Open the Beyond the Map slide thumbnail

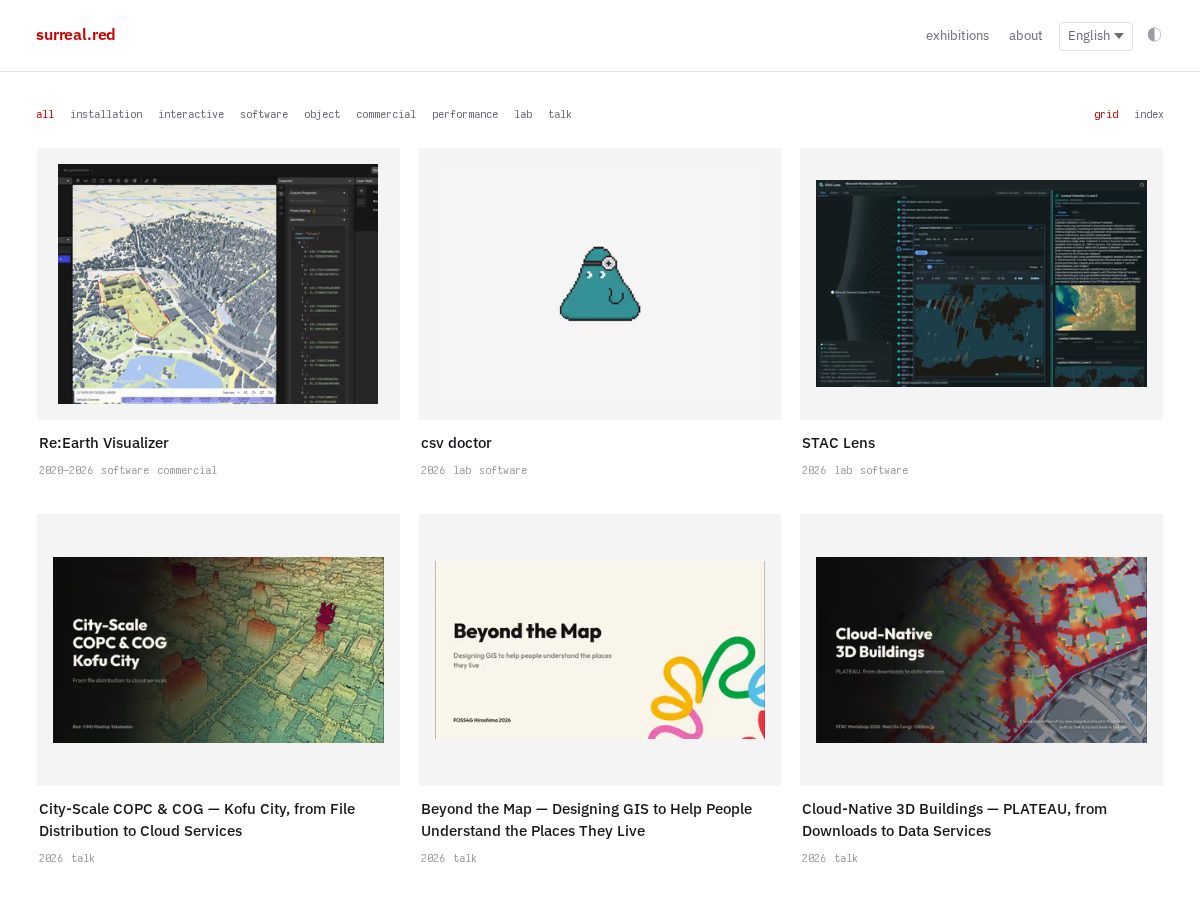[x=600, y=650]
